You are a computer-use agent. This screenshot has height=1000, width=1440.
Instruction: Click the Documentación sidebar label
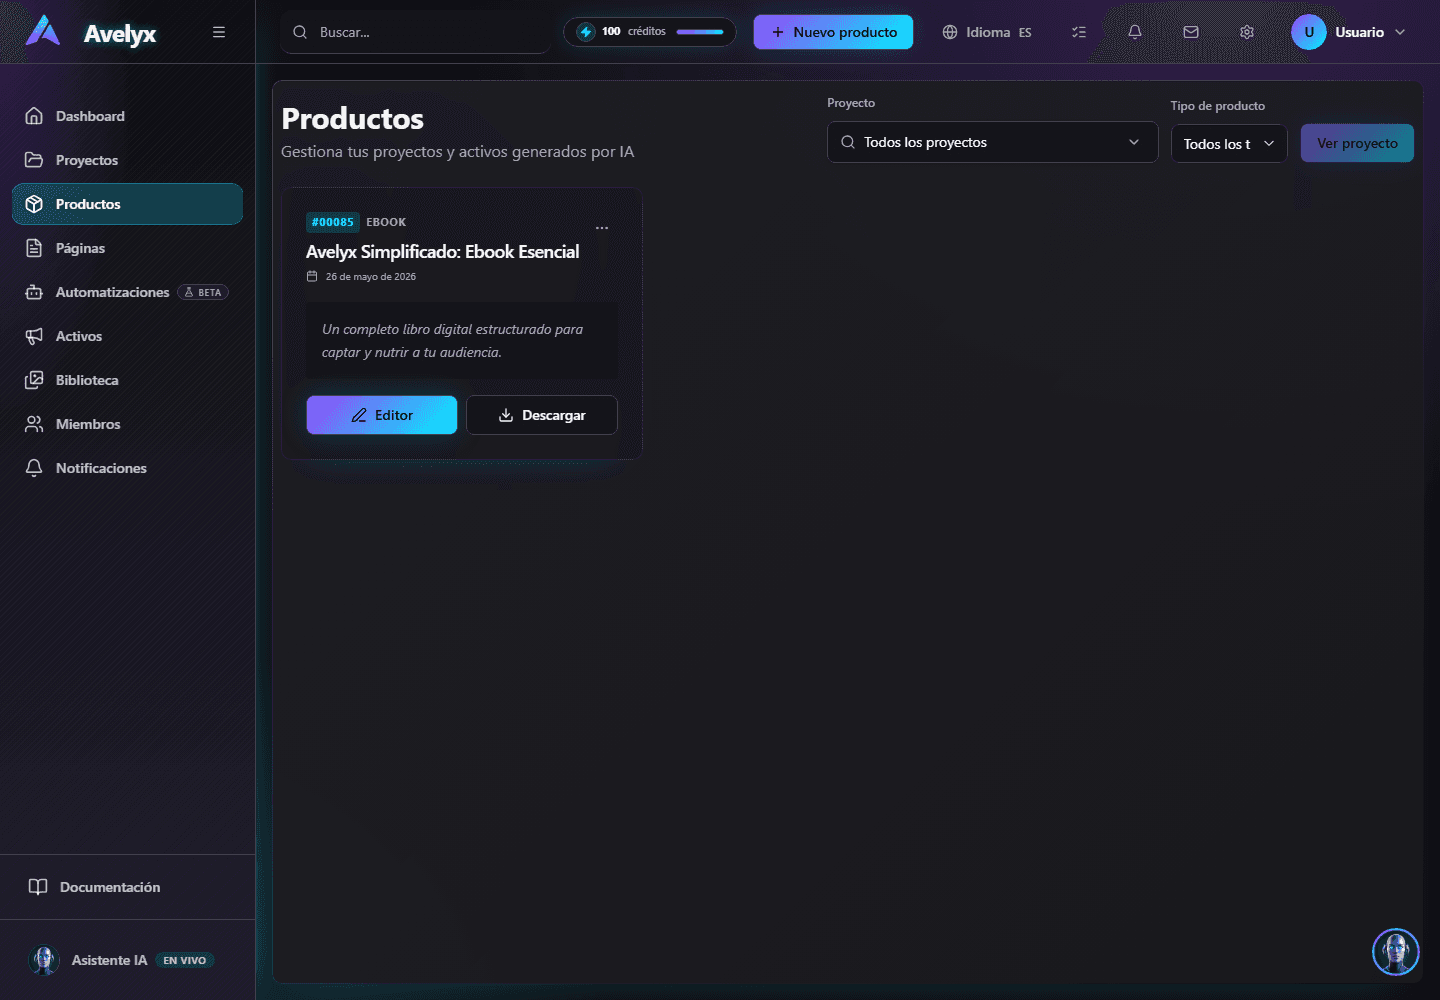[110, 887]
